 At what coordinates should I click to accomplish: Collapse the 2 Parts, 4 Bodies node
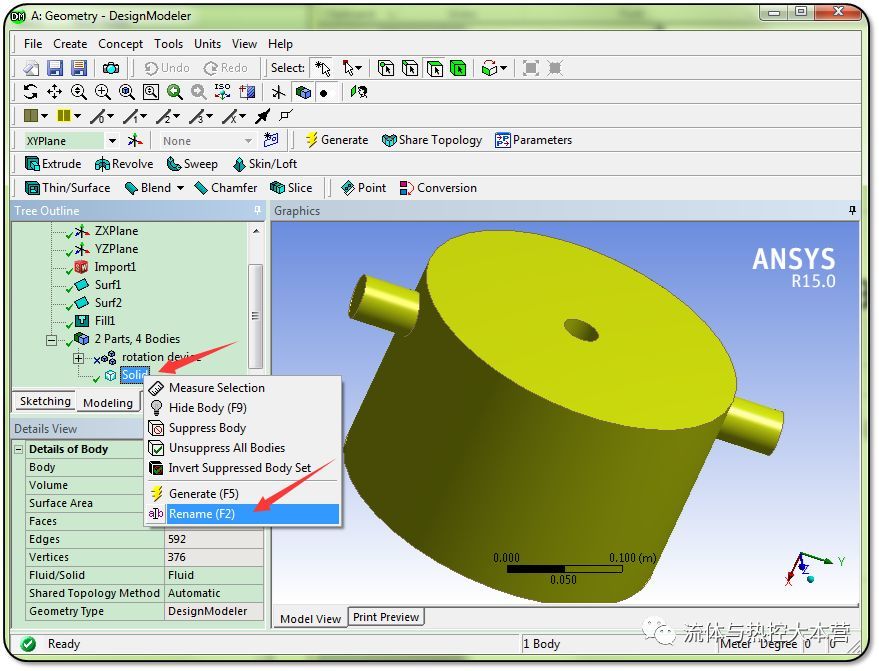point(51,340)
